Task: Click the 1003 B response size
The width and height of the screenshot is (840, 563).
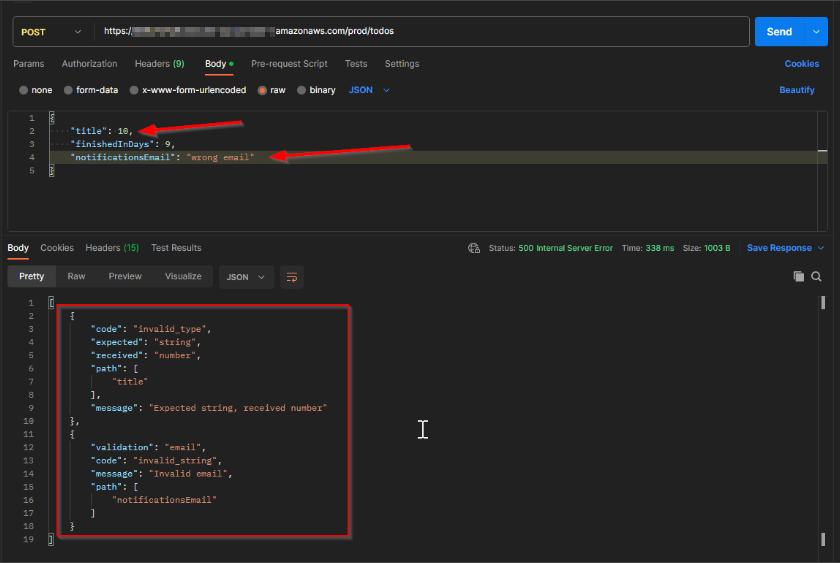Action: (x=717, y=248)
